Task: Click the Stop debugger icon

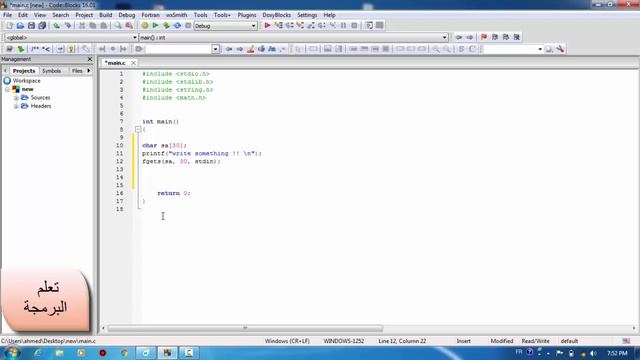Action: click(x=354, y=26)
